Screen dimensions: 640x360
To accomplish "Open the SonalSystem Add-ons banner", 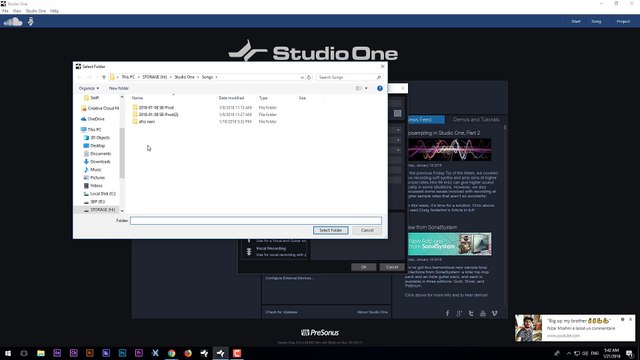I will 449,244.
